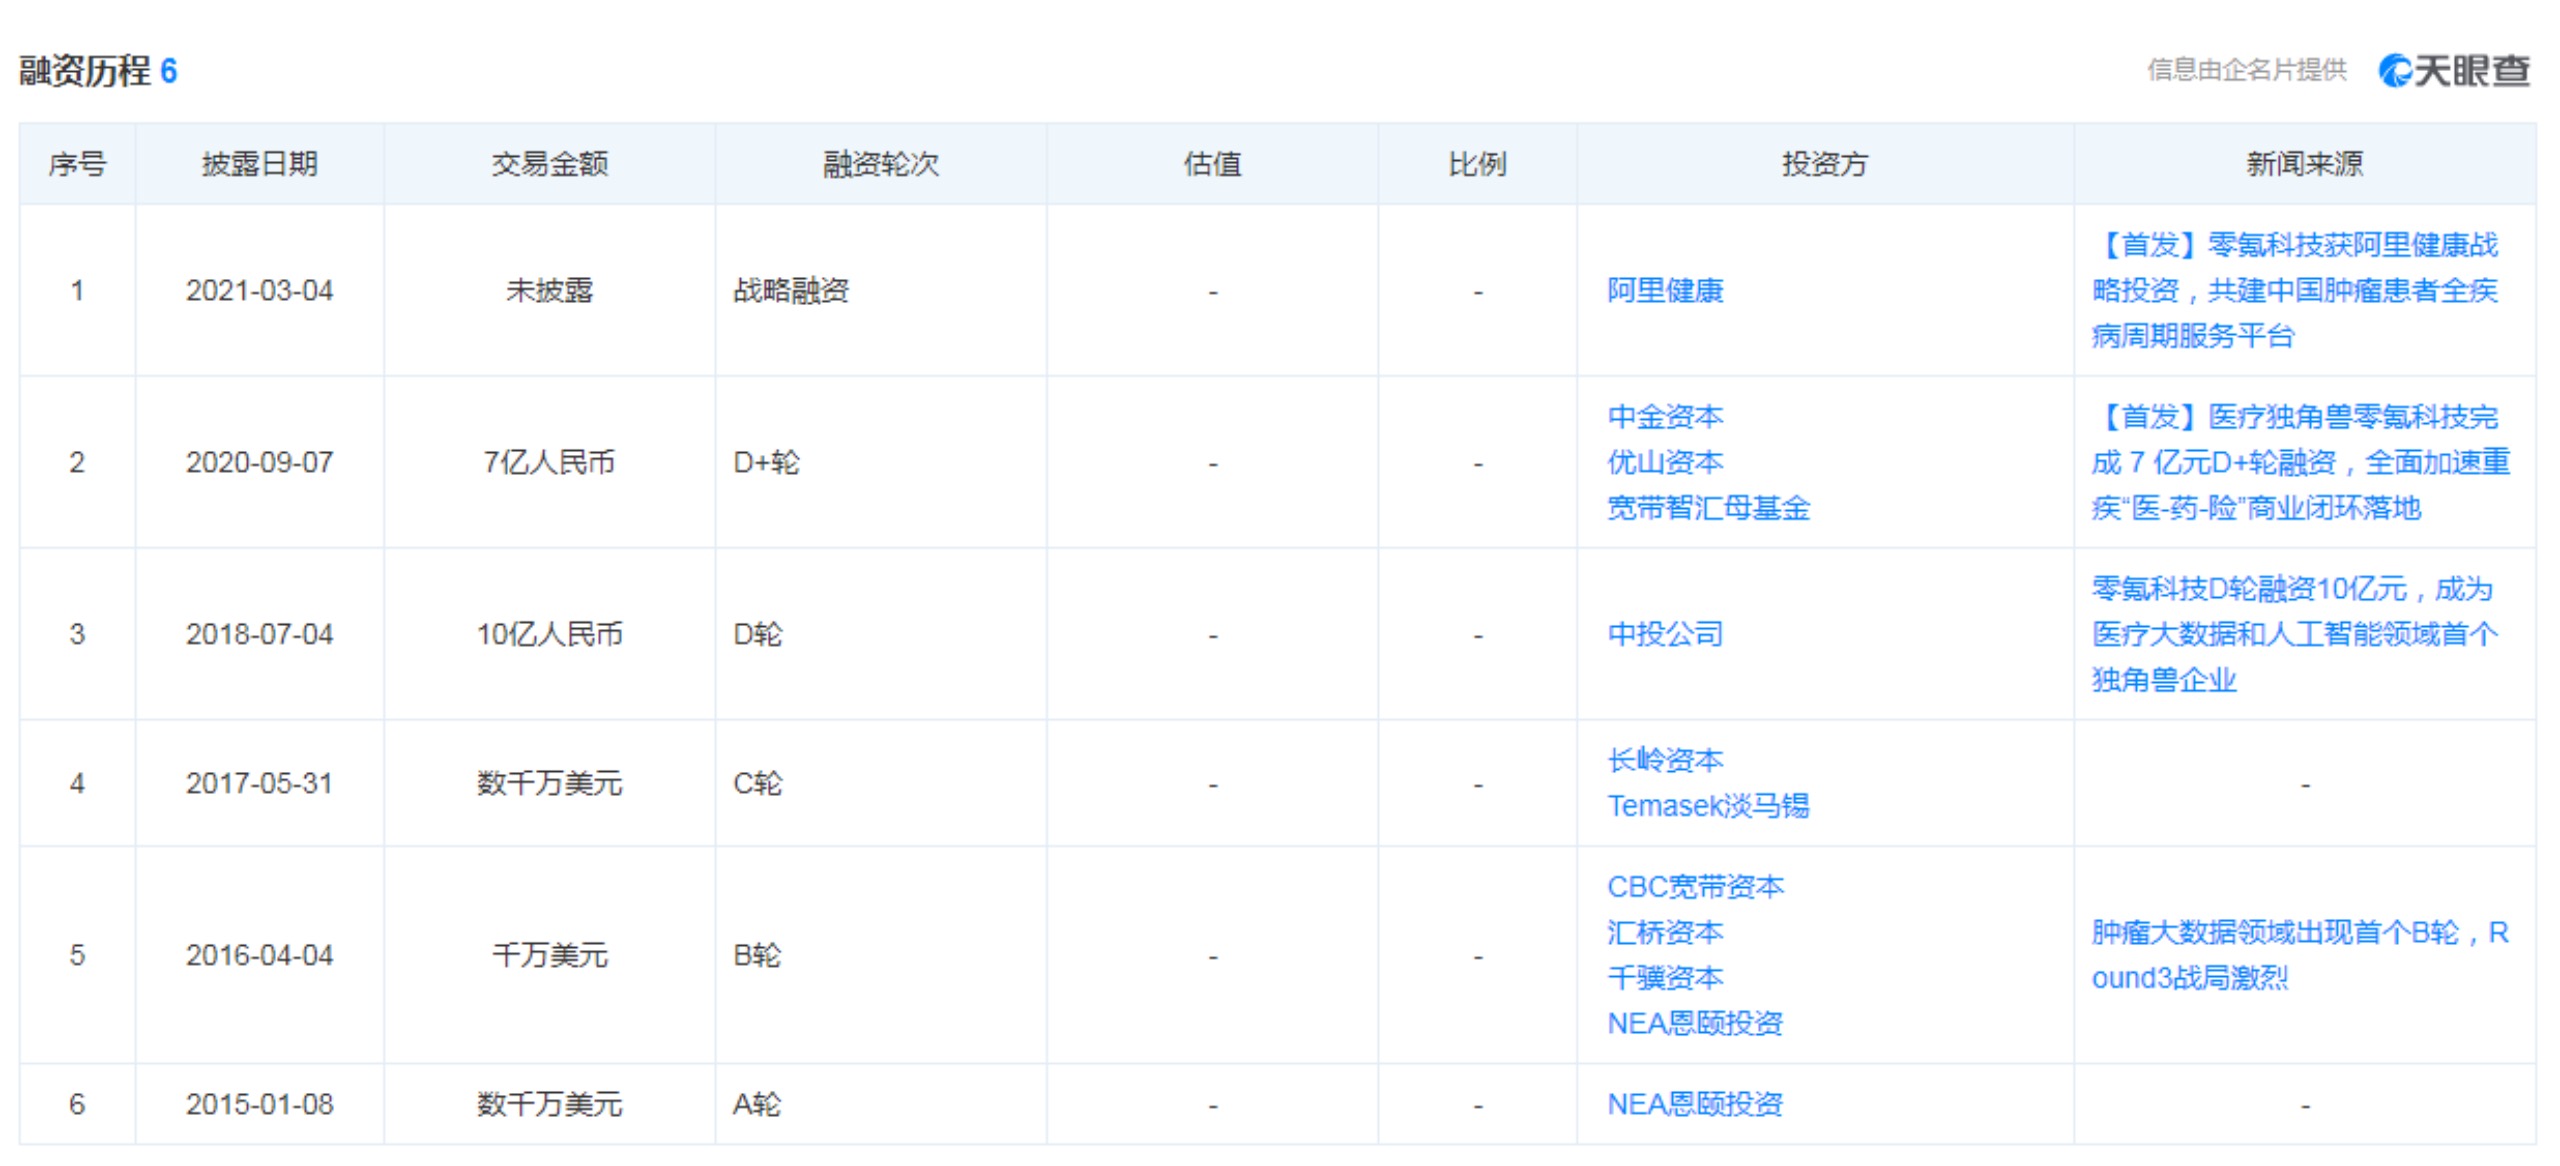The height and width of the screenshot is (1166, 2560).
Task: Open 中金资本 investor link
Action: (1664, 417)
